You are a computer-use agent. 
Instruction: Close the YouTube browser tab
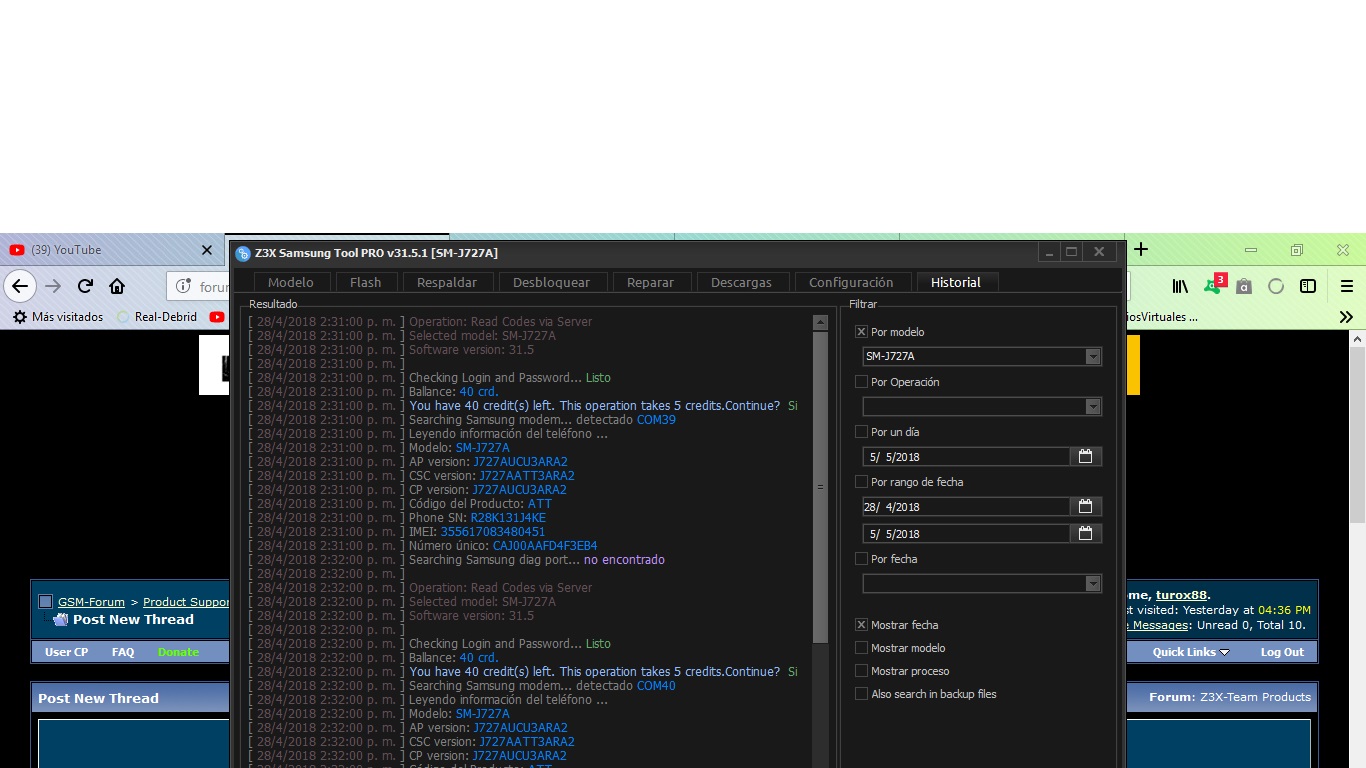[207, 250]
